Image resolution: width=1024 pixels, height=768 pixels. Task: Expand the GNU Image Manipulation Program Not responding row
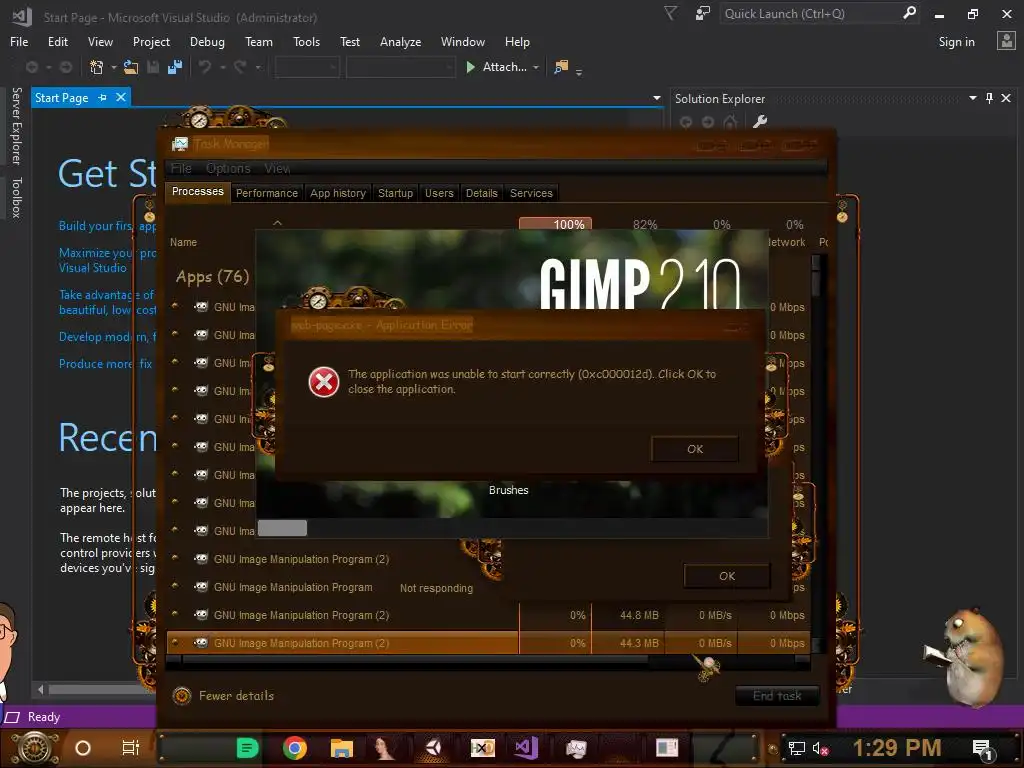pyautogui.click(x=175, y=586)
